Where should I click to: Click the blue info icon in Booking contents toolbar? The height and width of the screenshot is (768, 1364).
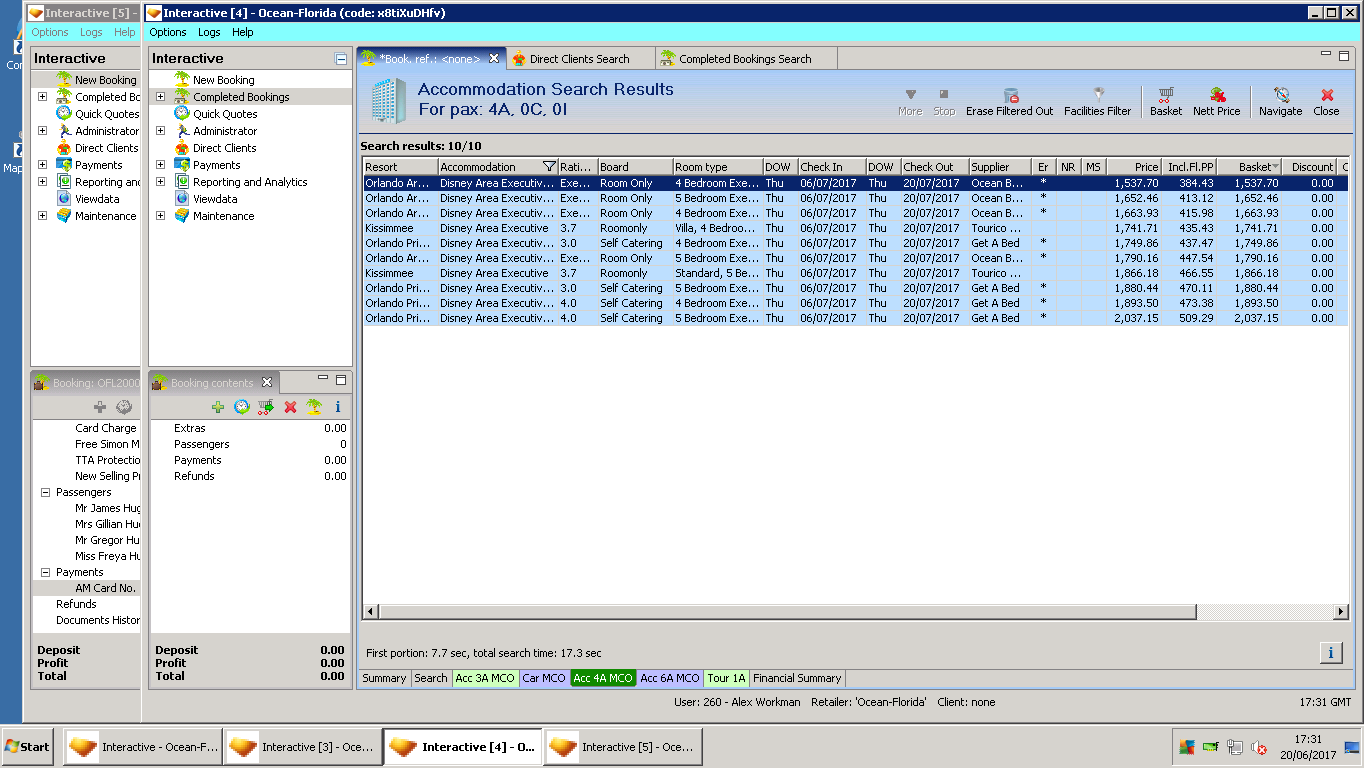(338, 407)
